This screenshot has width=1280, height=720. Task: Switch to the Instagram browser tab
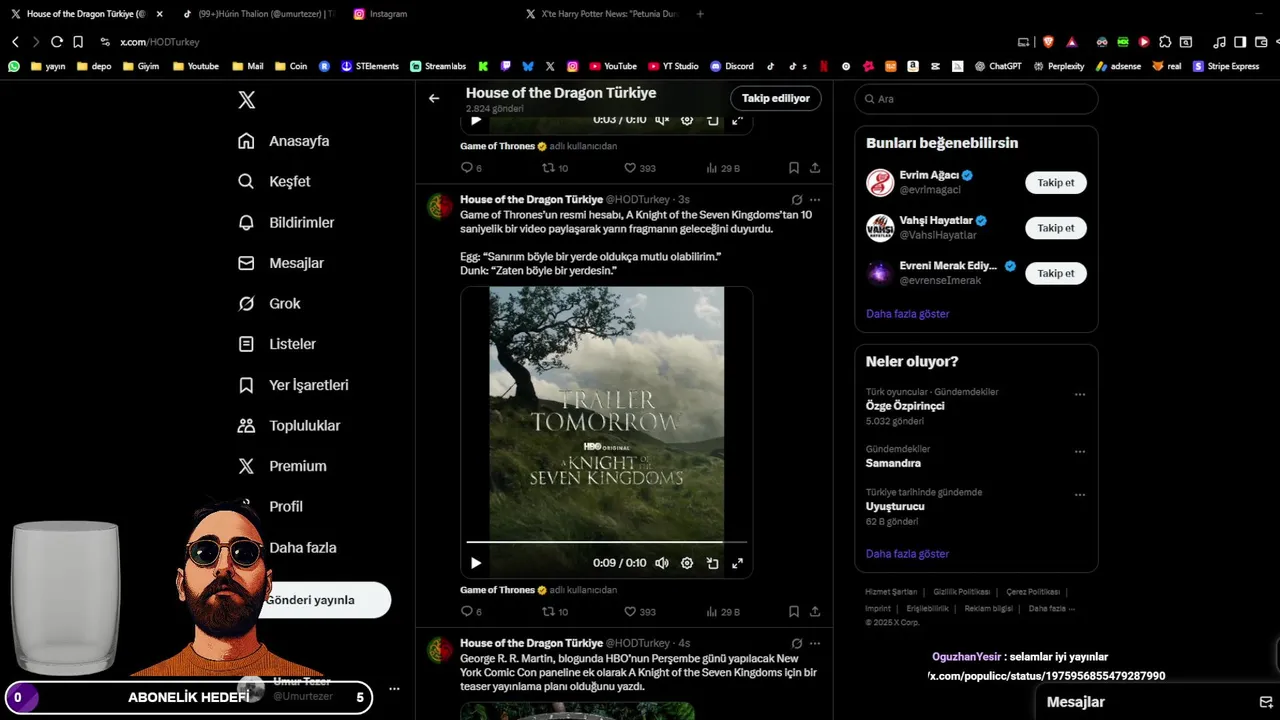pos(388,14)
